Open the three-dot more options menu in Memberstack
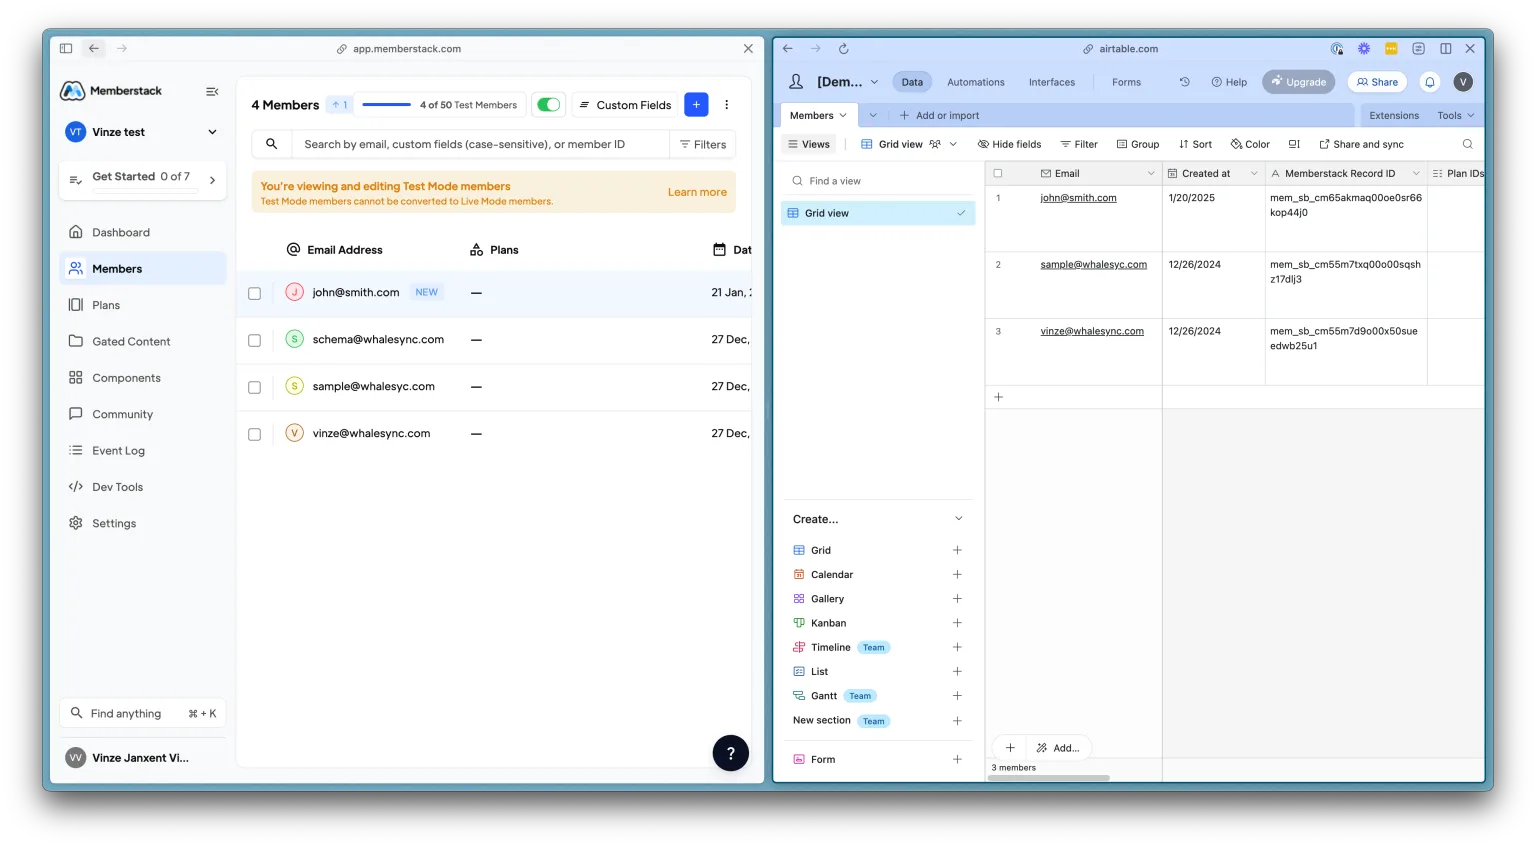1536x847 pixels. (x=727, y=104)
